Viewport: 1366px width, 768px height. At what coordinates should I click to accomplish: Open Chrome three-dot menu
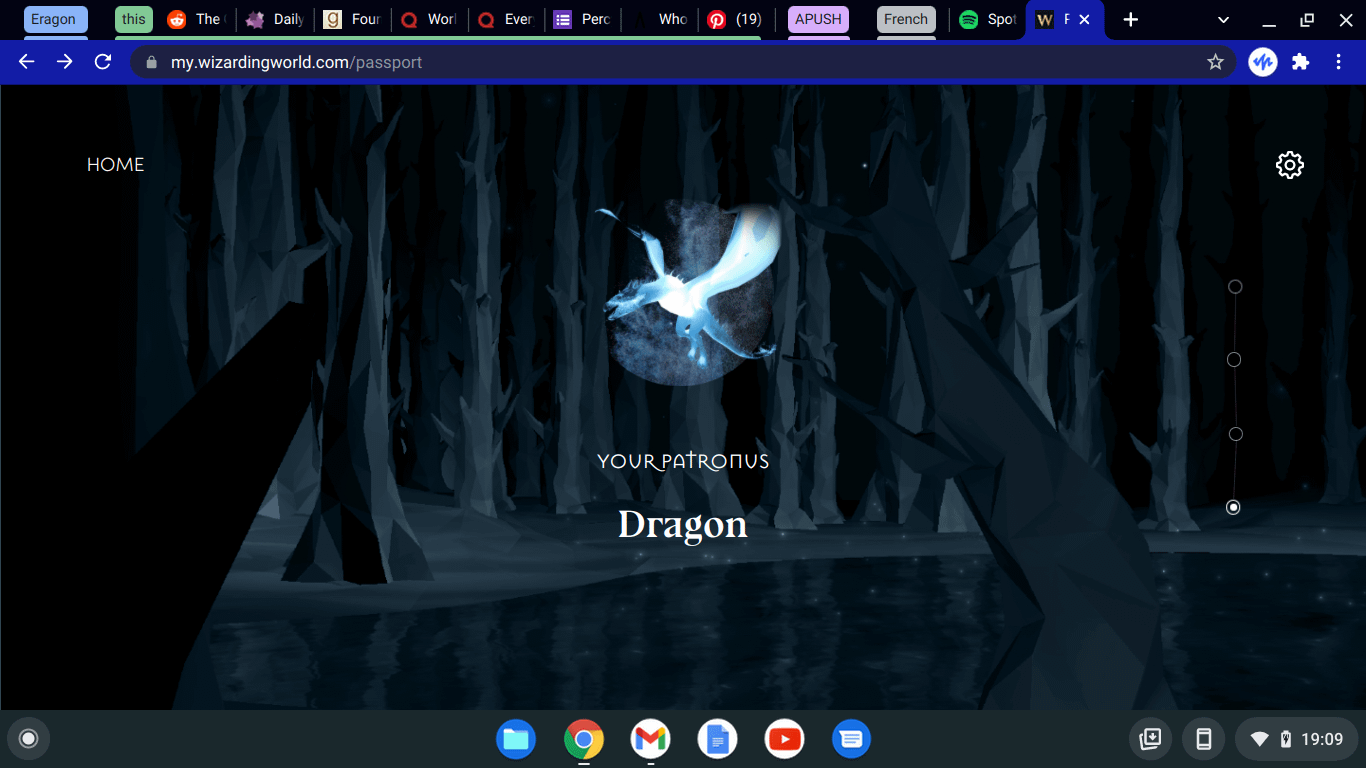(1338, 62)
